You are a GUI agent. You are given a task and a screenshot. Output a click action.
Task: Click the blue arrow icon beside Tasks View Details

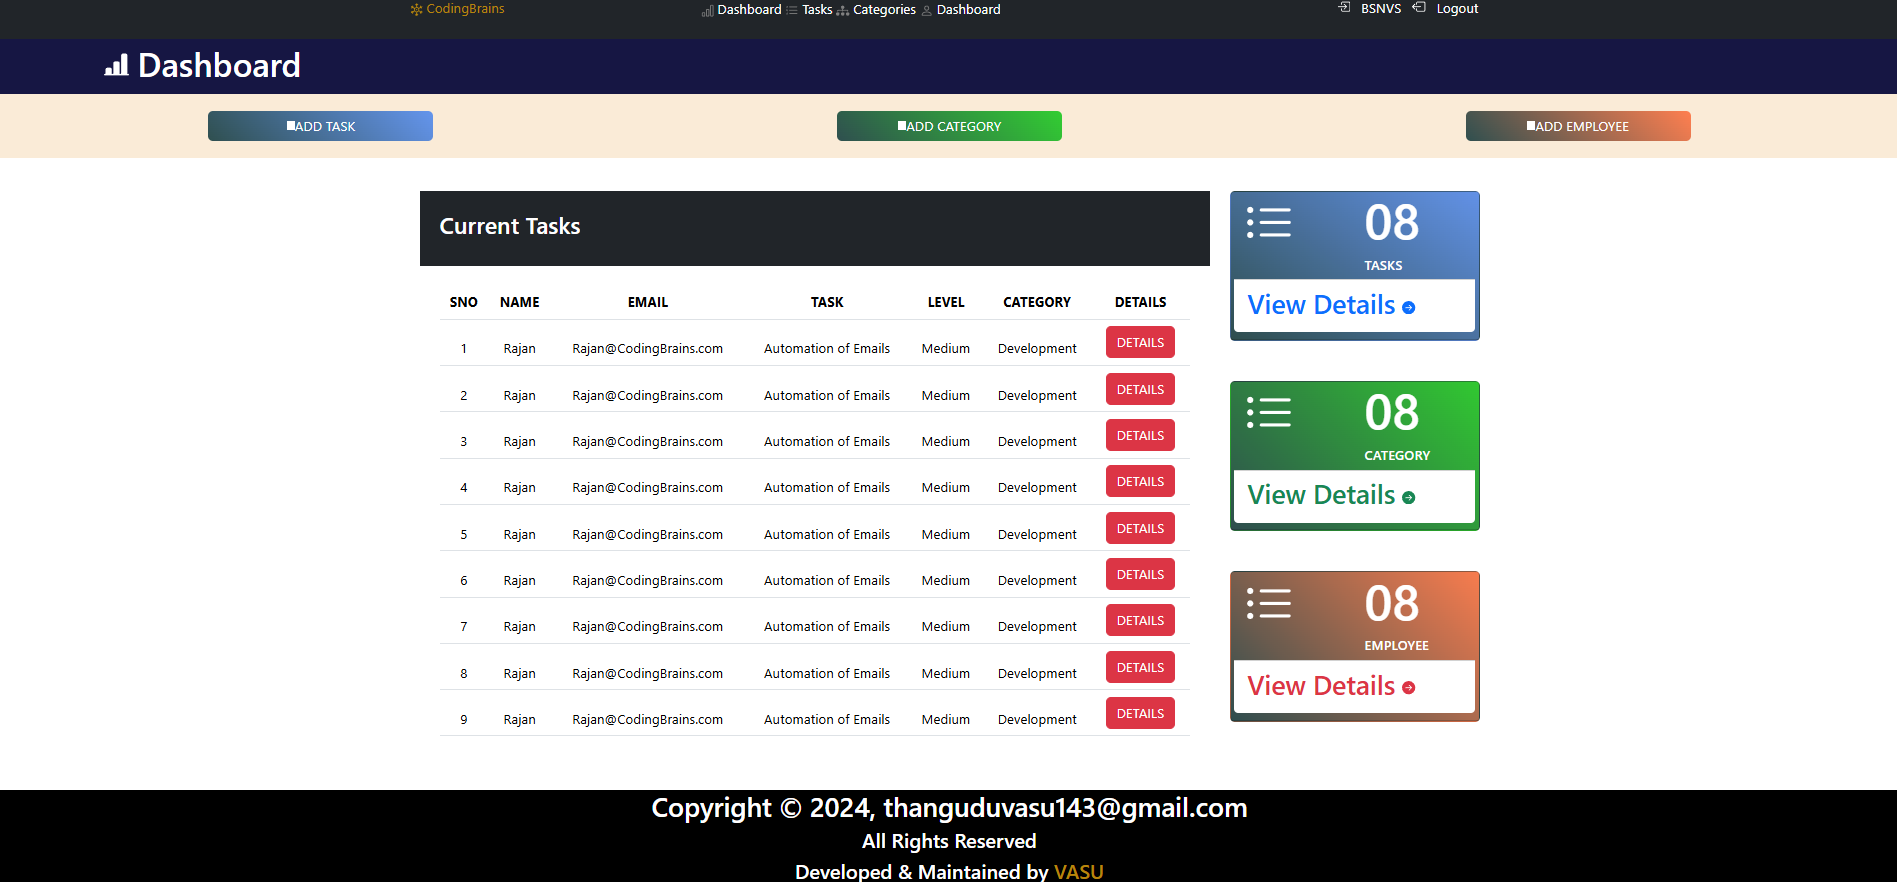[x=1408, y=308]
